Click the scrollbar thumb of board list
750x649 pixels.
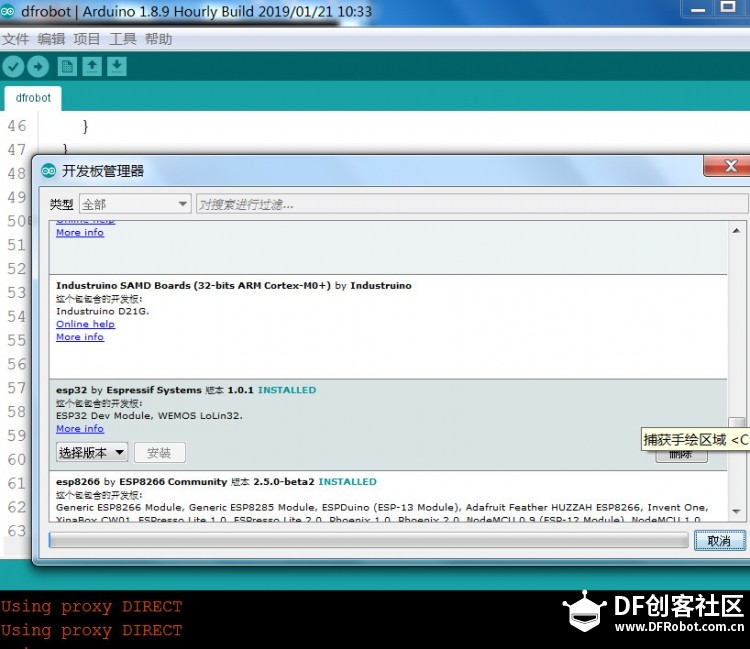click(x=737, y=423)
